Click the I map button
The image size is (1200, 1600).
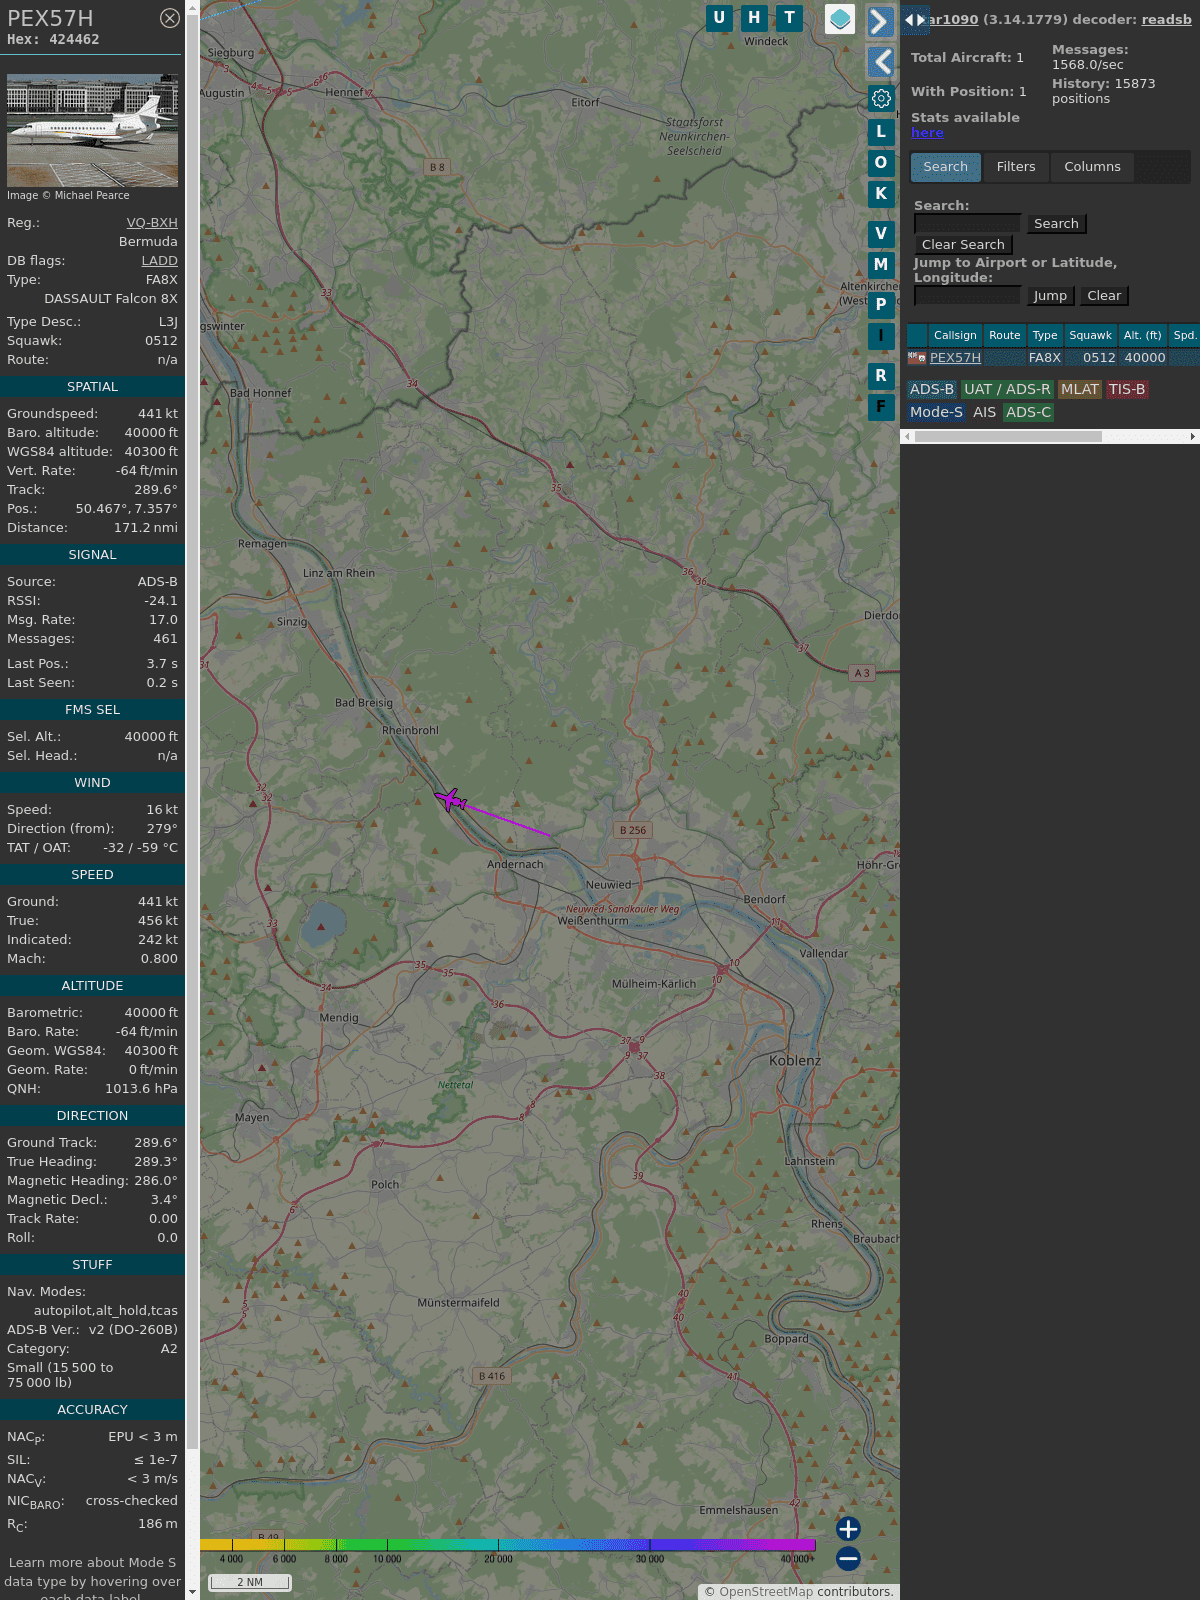point(881,336)
